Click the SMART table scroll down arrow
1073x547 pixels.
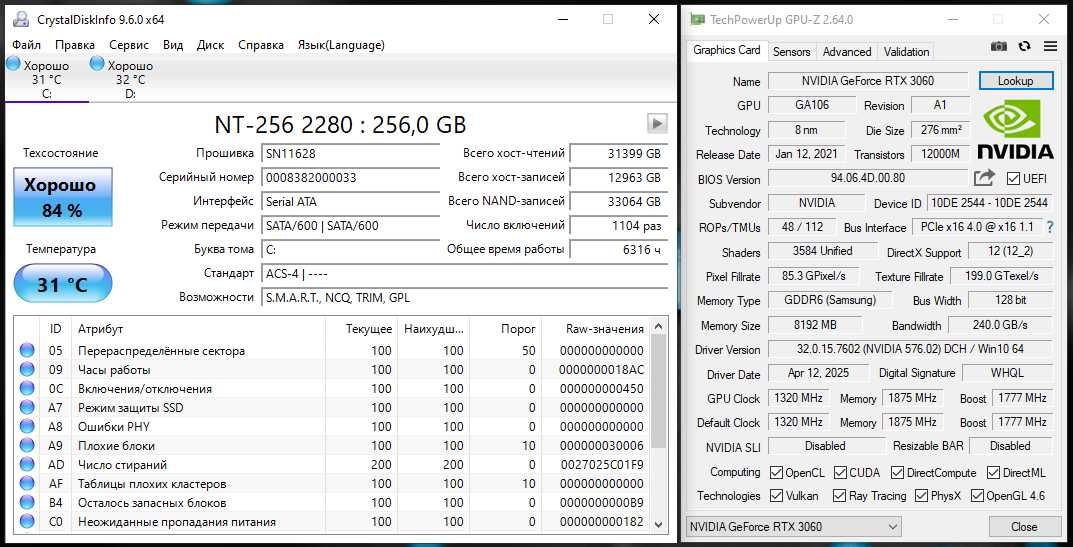tap(658, 524)
